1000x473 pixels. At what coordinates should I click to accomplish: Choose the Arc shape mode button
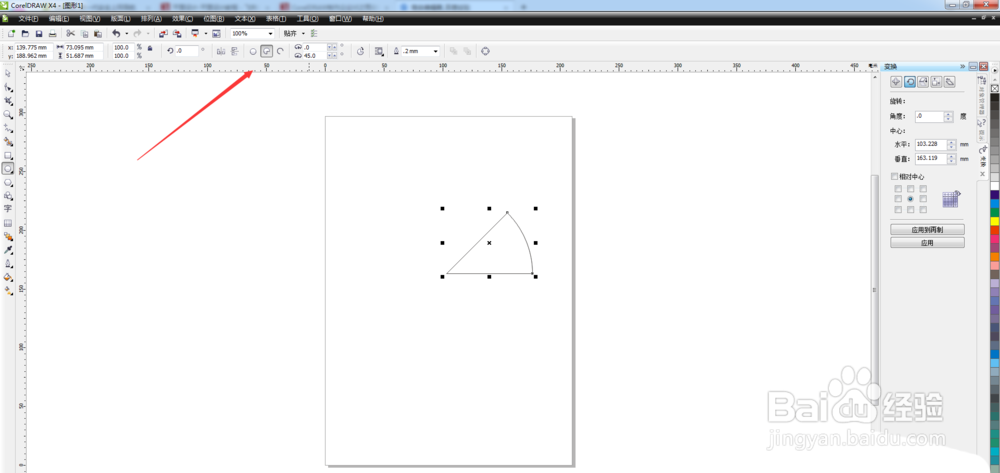280,50
